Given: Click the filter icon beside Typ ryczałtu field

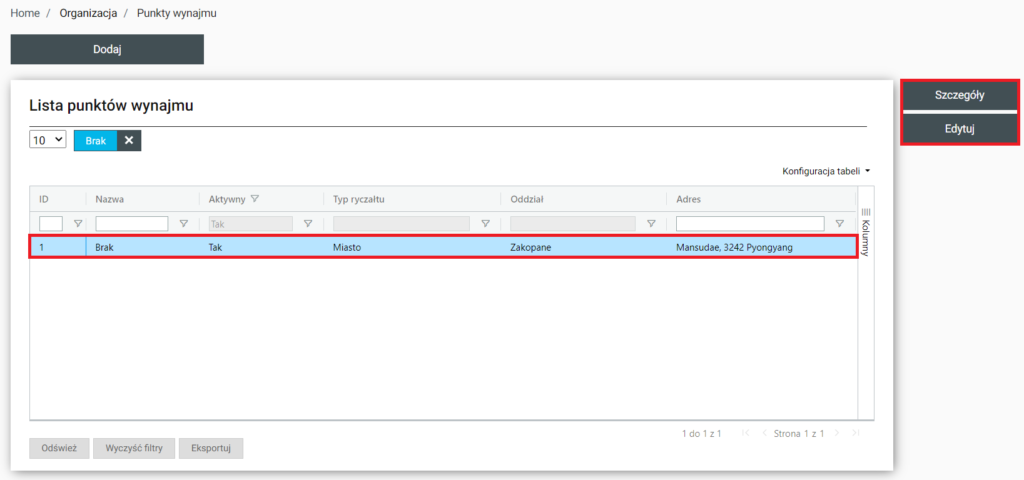Looking at the screenshot, I should (x=485, y=224).
